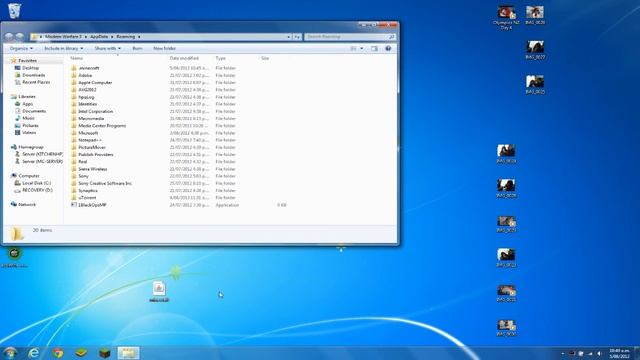Select Desktop under Favorites

(31, 68)
